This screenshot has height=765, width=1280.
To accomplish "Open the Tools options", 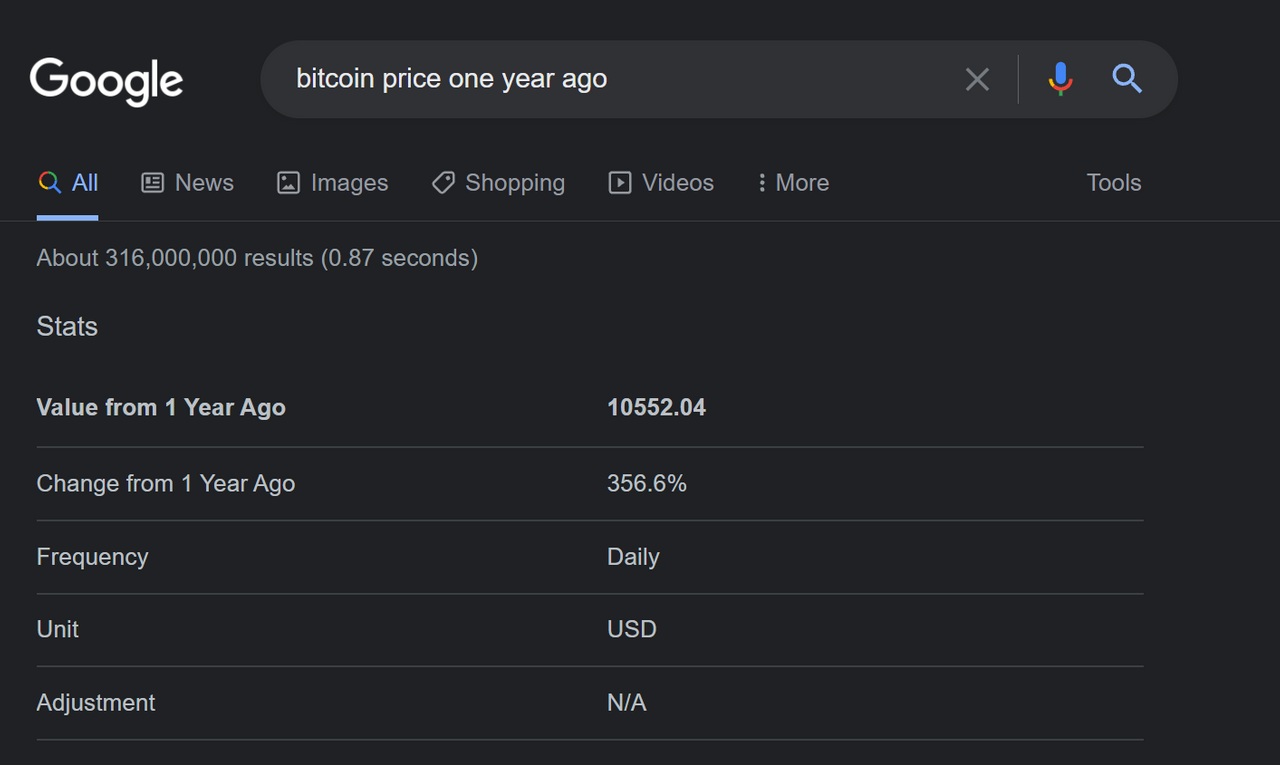I will [1114, 183].
